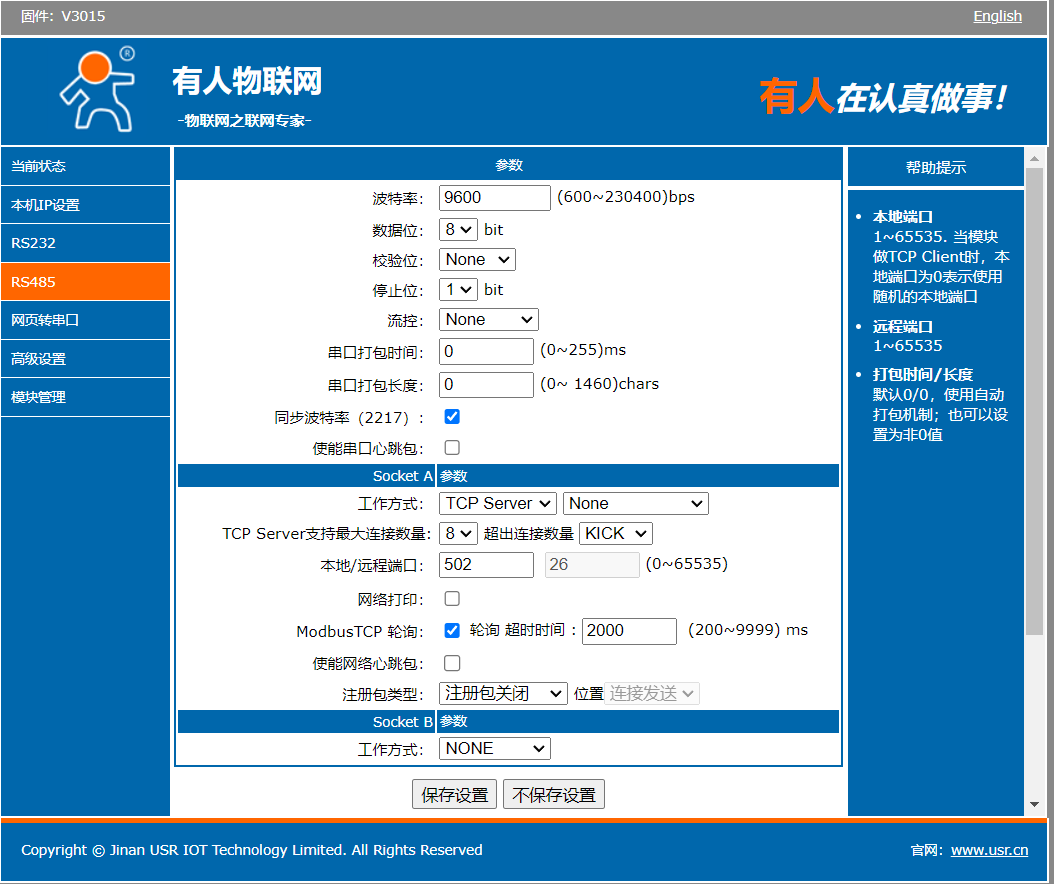
Task: Click the 本地端口 help heading
Action: coord(902,217)
